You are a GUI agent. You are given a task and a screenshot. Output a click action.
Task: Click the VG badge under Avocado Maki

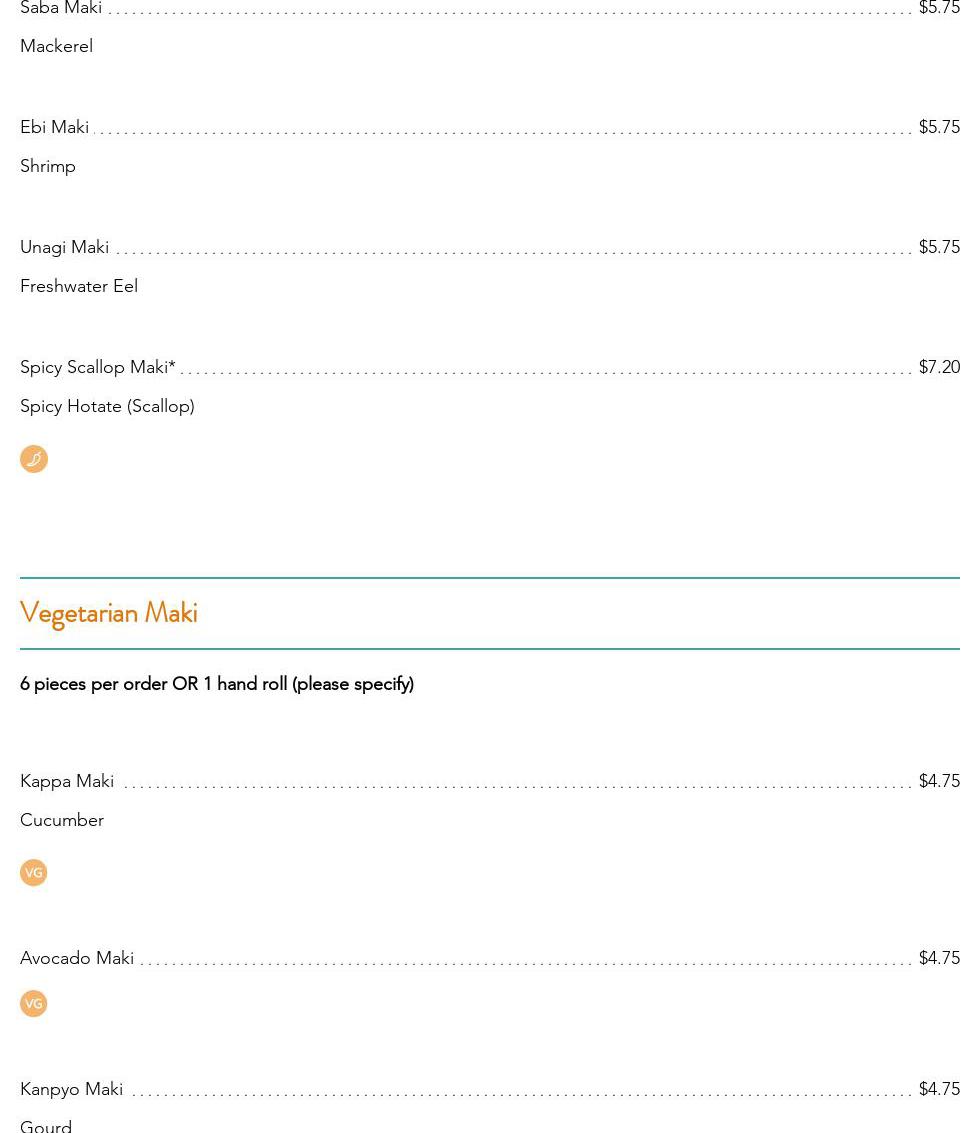(x=34, y=1004)
